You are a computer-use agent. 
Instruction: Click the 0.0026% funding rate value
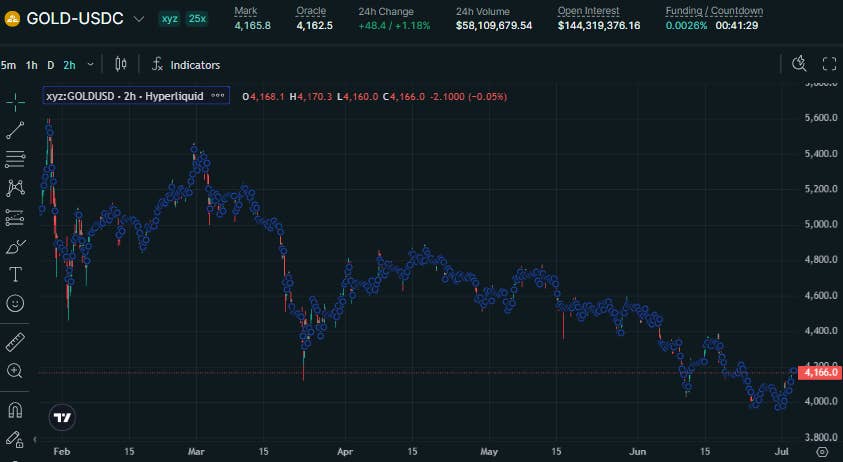coord(686,25)
